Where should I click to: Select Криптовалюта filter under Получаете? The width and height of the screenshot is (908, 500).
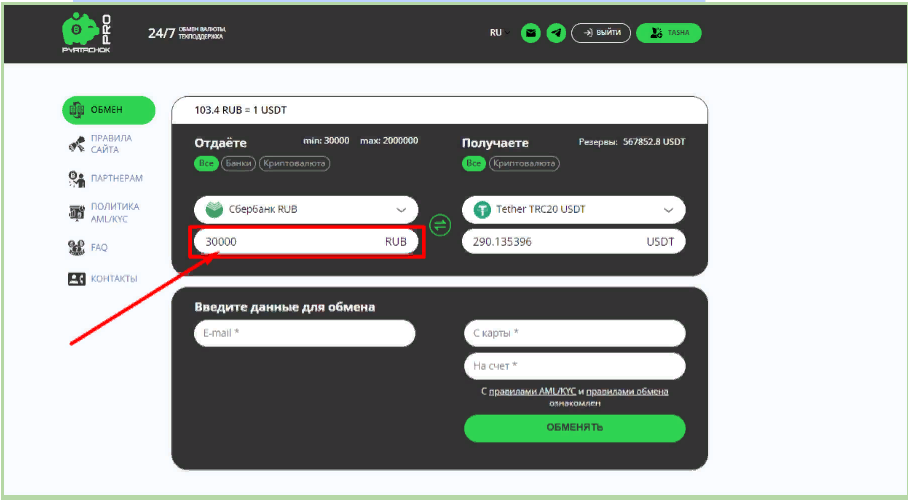pos(526,163)
